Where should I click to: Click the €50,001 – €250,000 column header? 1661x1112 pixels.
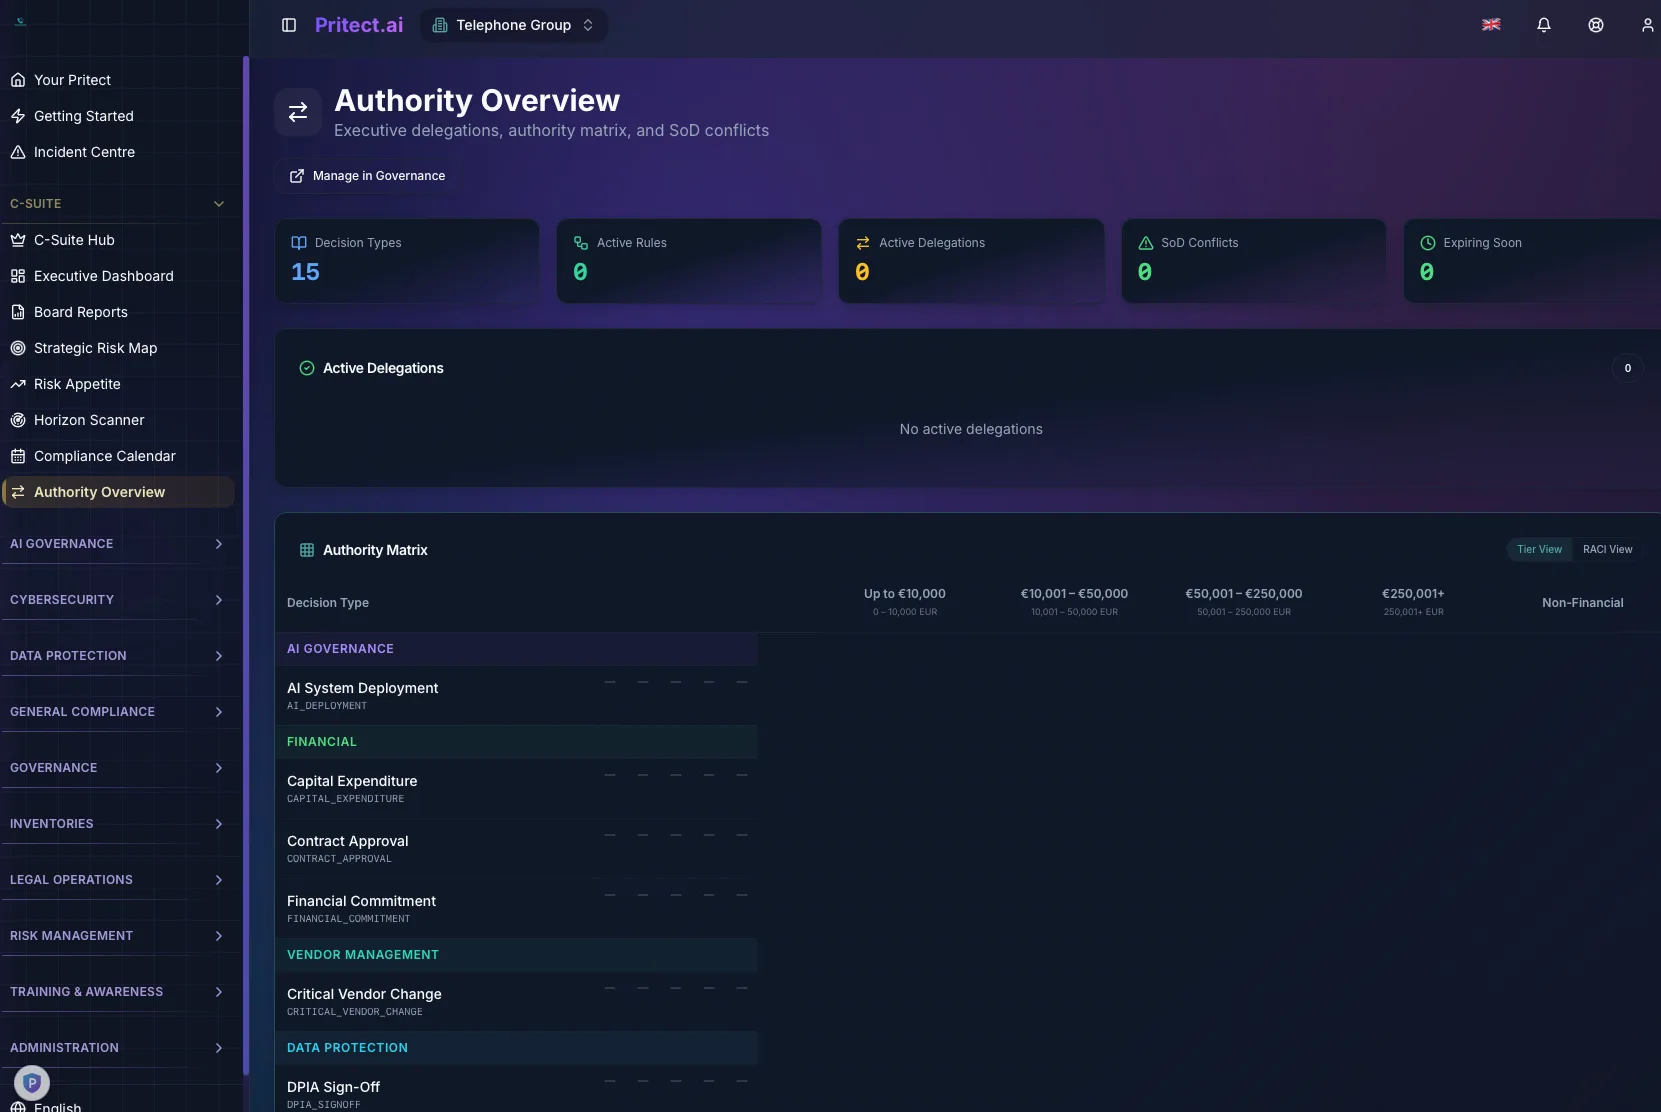[1244, 601]
